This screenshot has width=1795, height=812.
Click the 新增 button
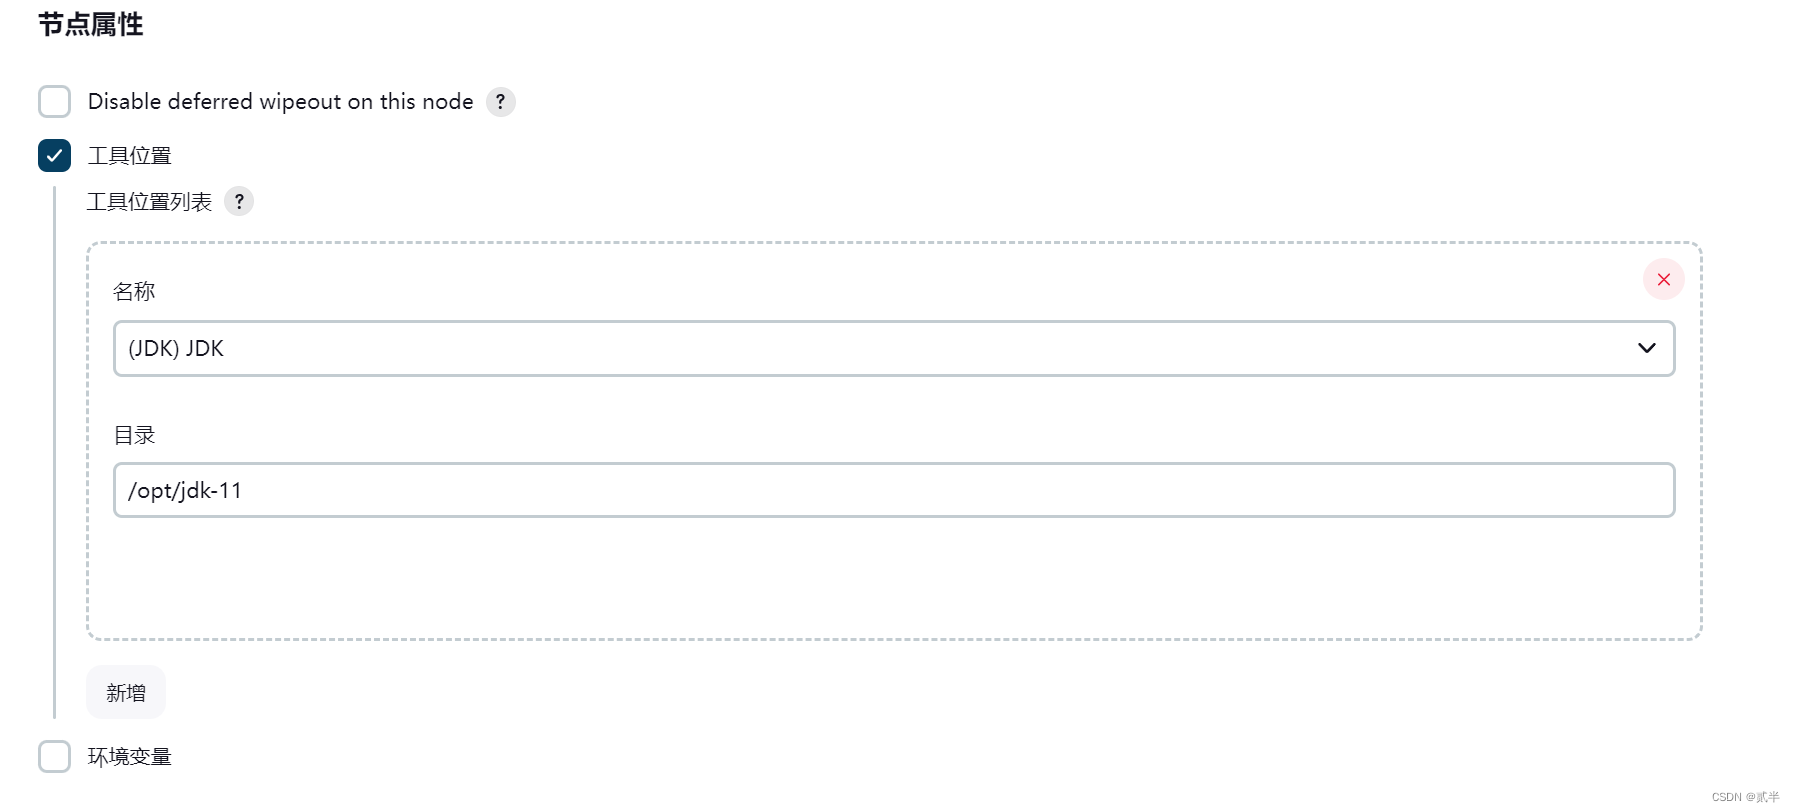point(126,692)
